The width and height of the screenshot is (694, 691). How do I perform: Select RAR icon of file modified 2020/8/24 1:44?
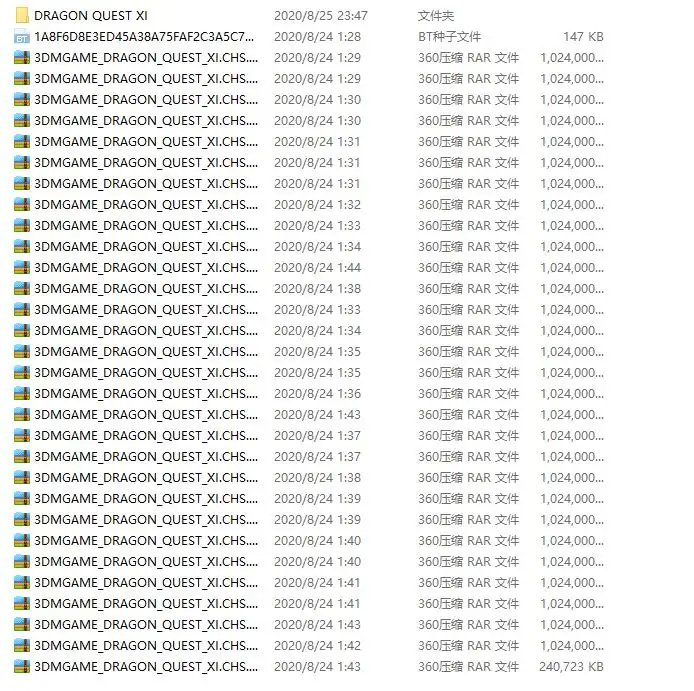point(22,267)
